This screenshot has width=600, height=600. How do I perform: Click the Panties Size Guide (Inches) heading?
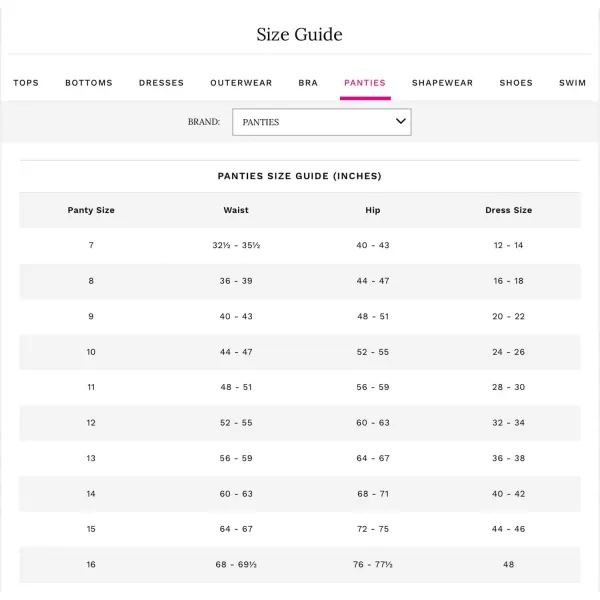click(x=299, y=176)
